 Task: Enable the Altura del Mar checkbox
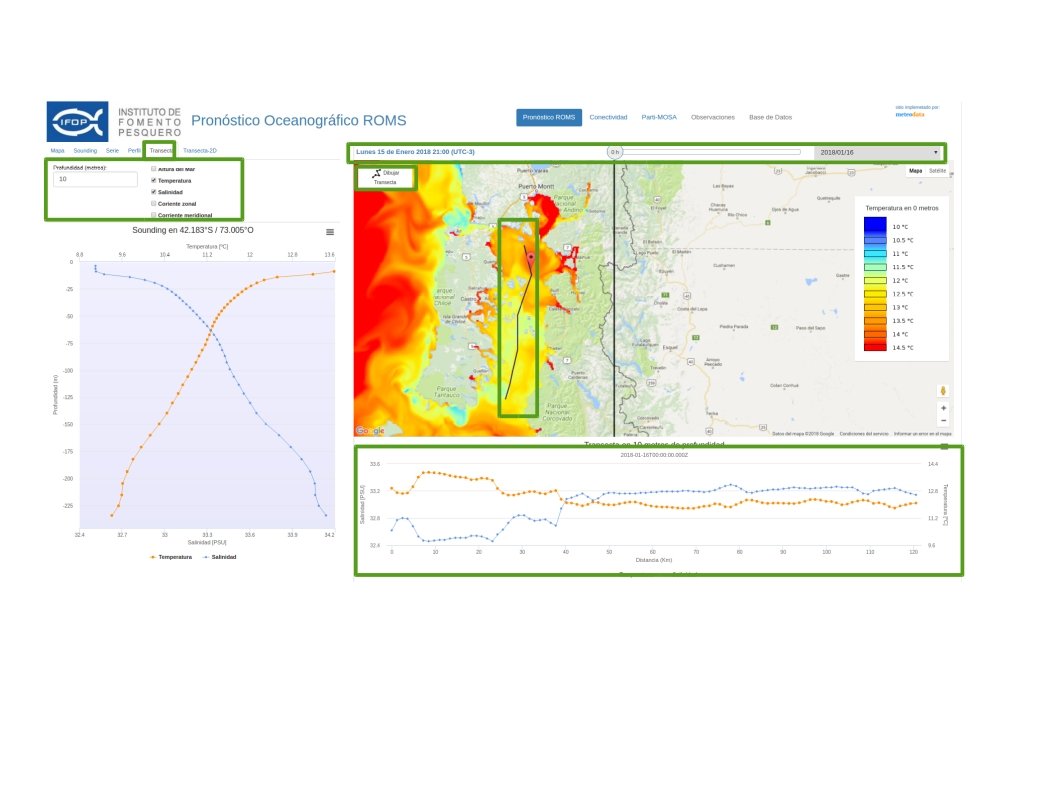tap(154, 169)
